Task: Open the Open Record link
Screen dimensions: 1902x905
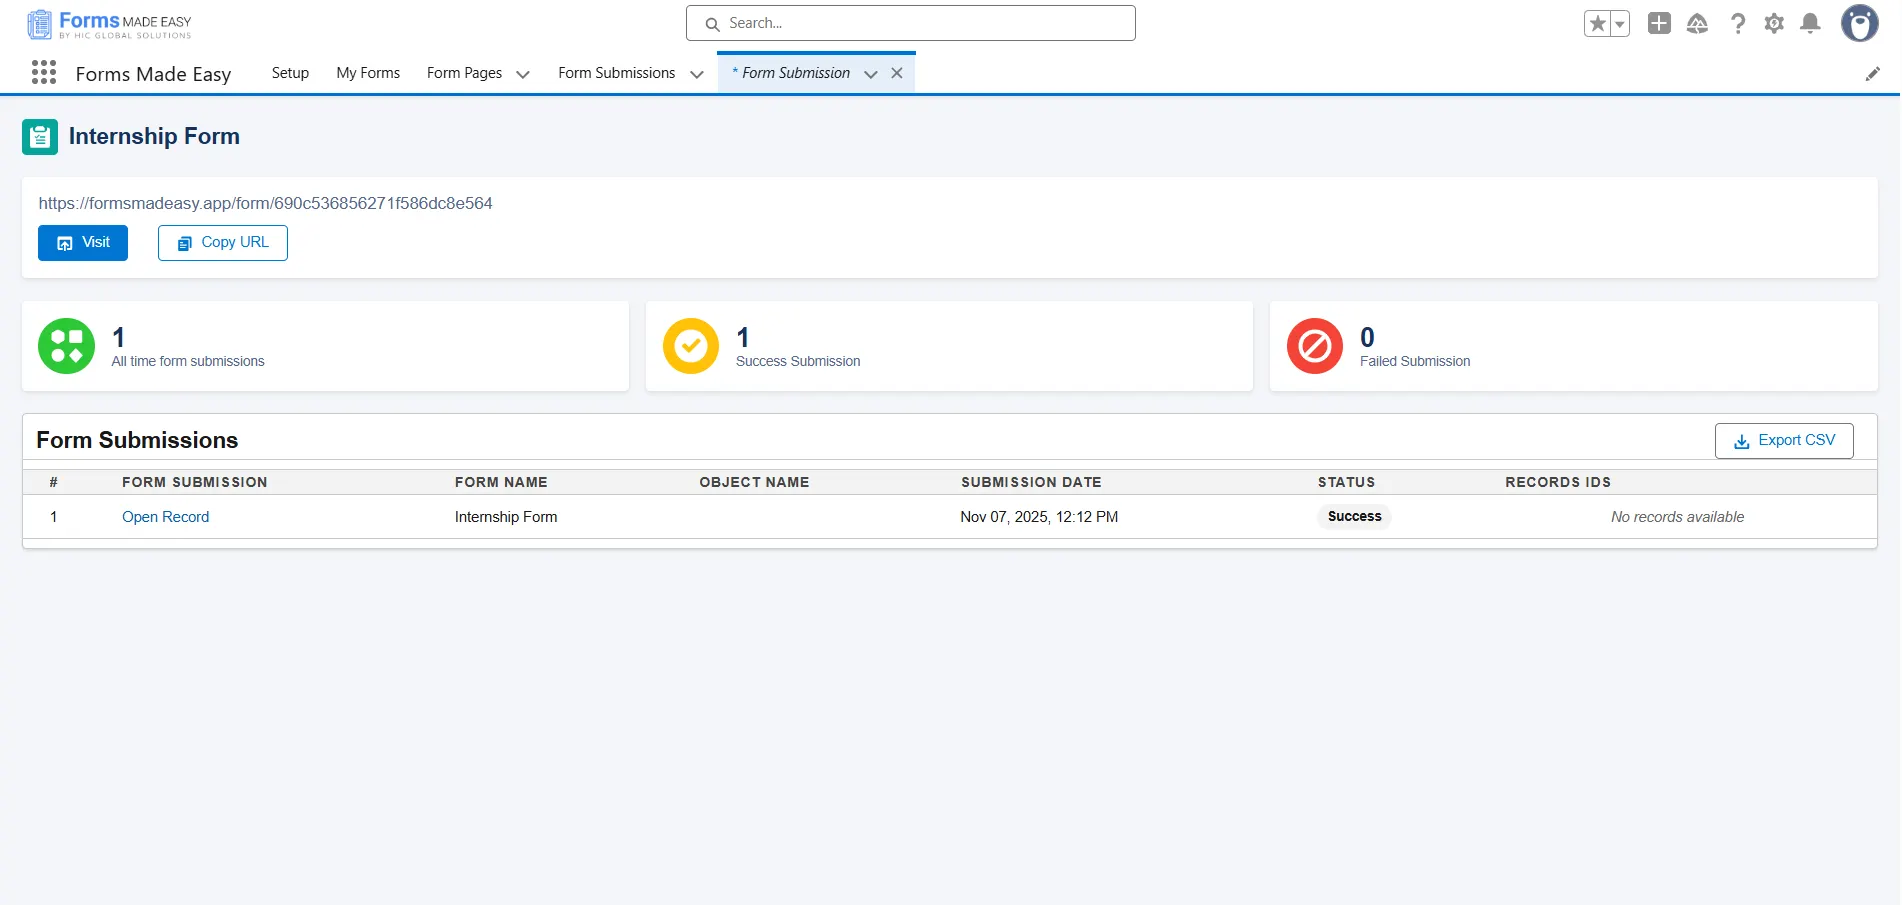Action: (x=165, y=517)
